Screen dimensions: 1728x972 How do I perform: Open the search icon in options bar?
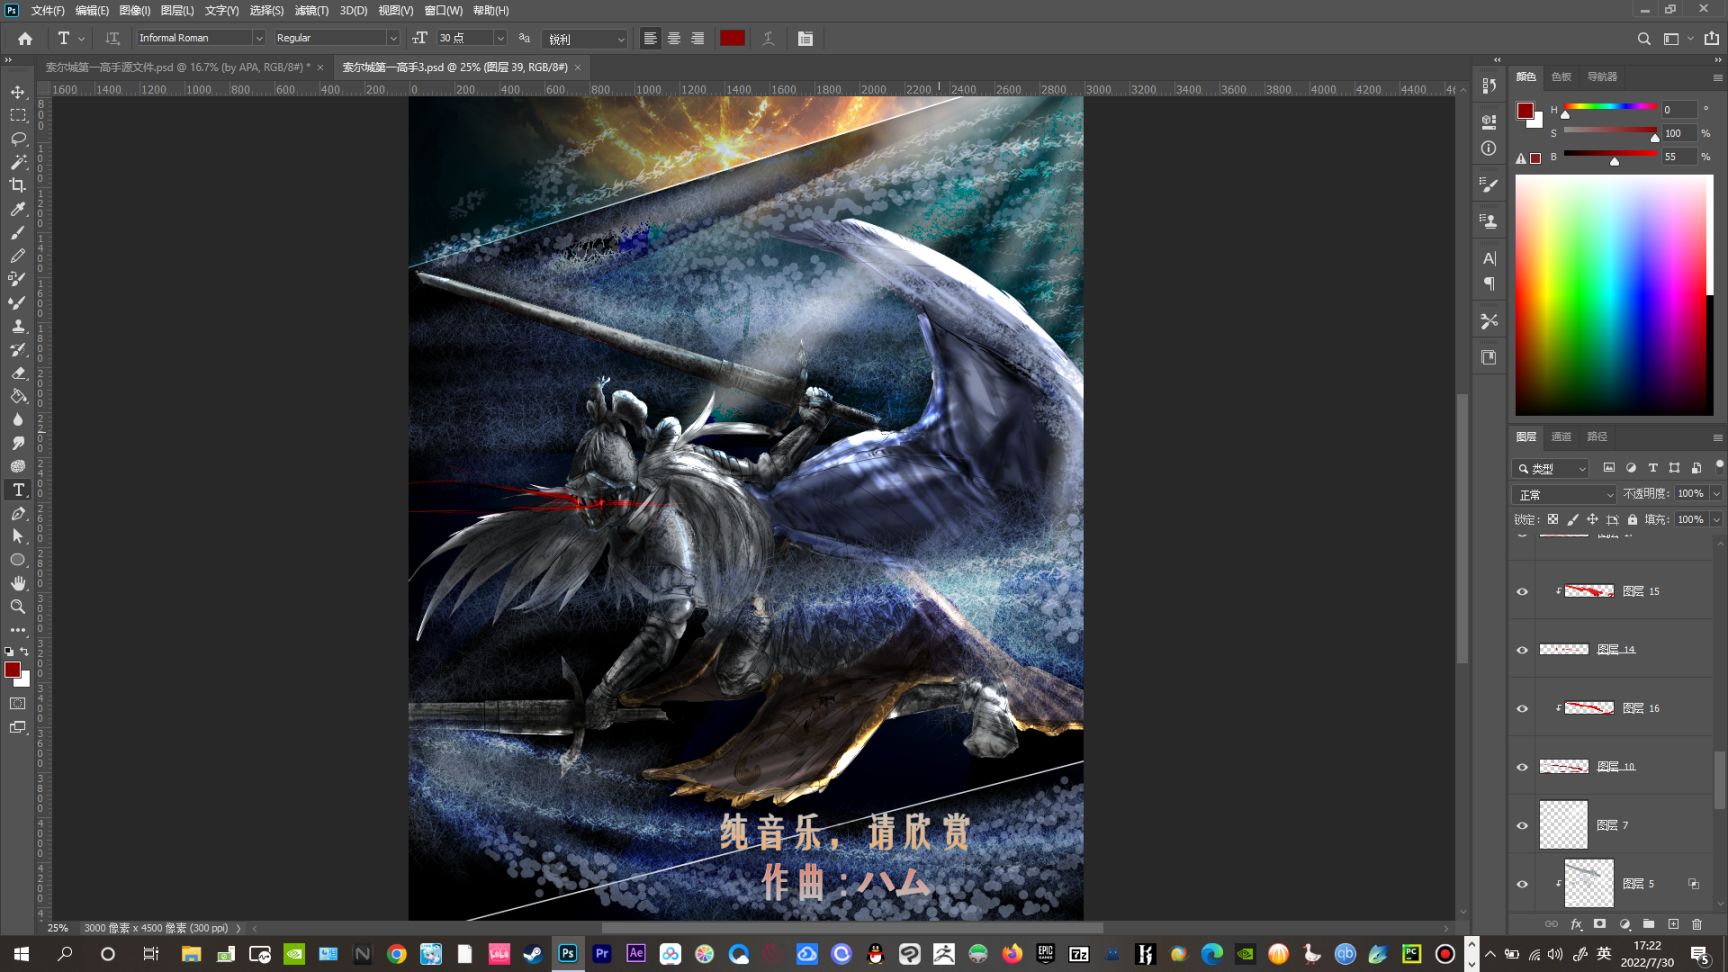tap(1644, 39)
